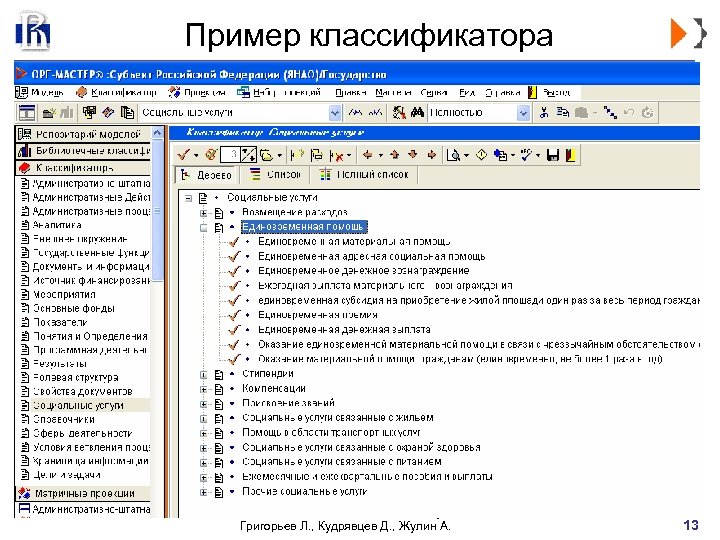The image size is (720, 540).
Task: Collapse the Единовременная помощь node
Action: [x=204, y=227]
